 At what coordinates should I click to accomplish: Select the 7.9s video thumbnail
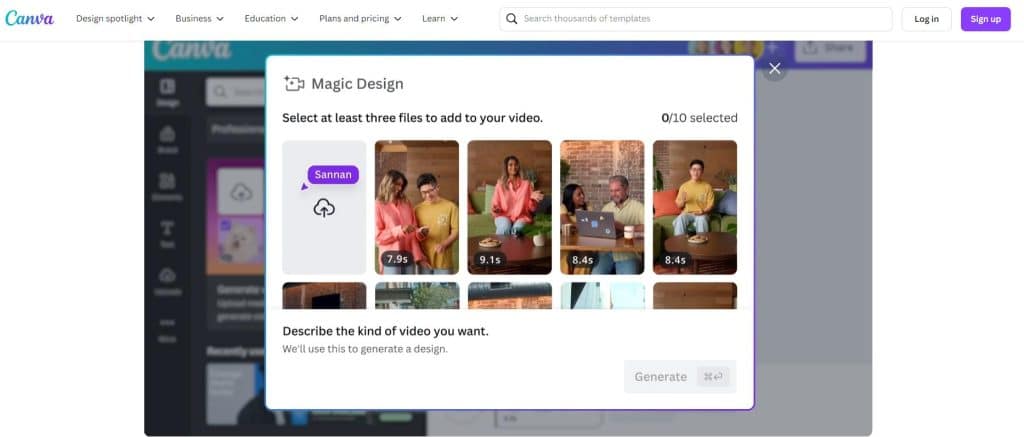click(x=417, y=207)
